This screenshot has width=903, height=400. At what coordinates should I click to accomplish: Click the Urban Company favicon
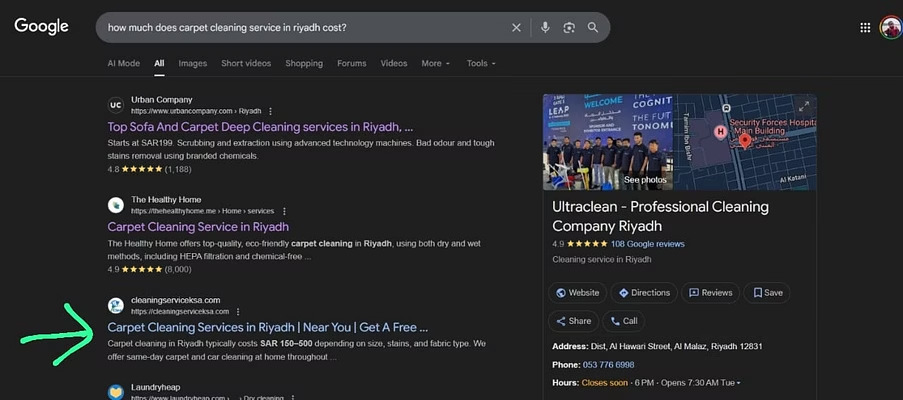[x=116, y=105]
